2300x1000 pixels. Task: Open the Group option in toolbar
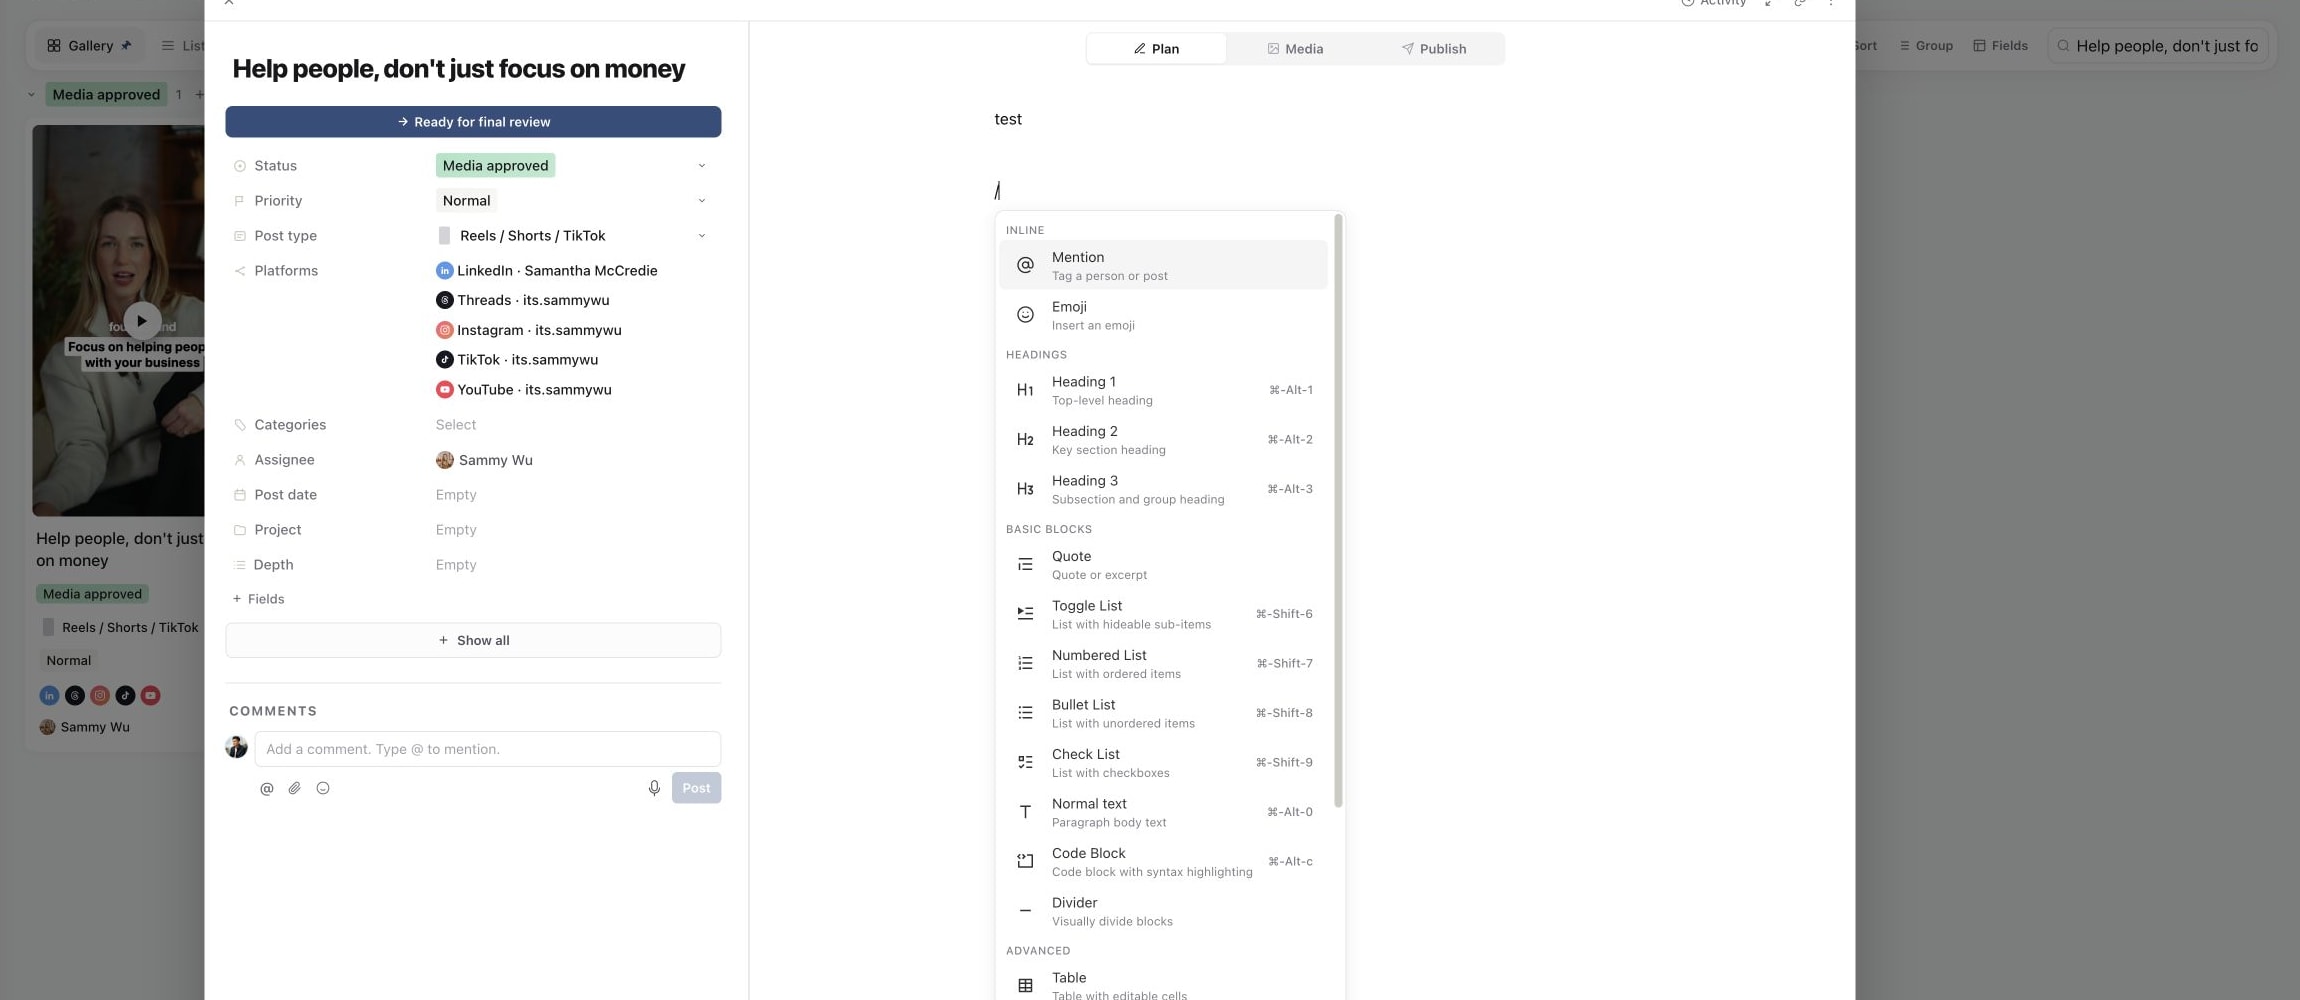(1926, 46)
